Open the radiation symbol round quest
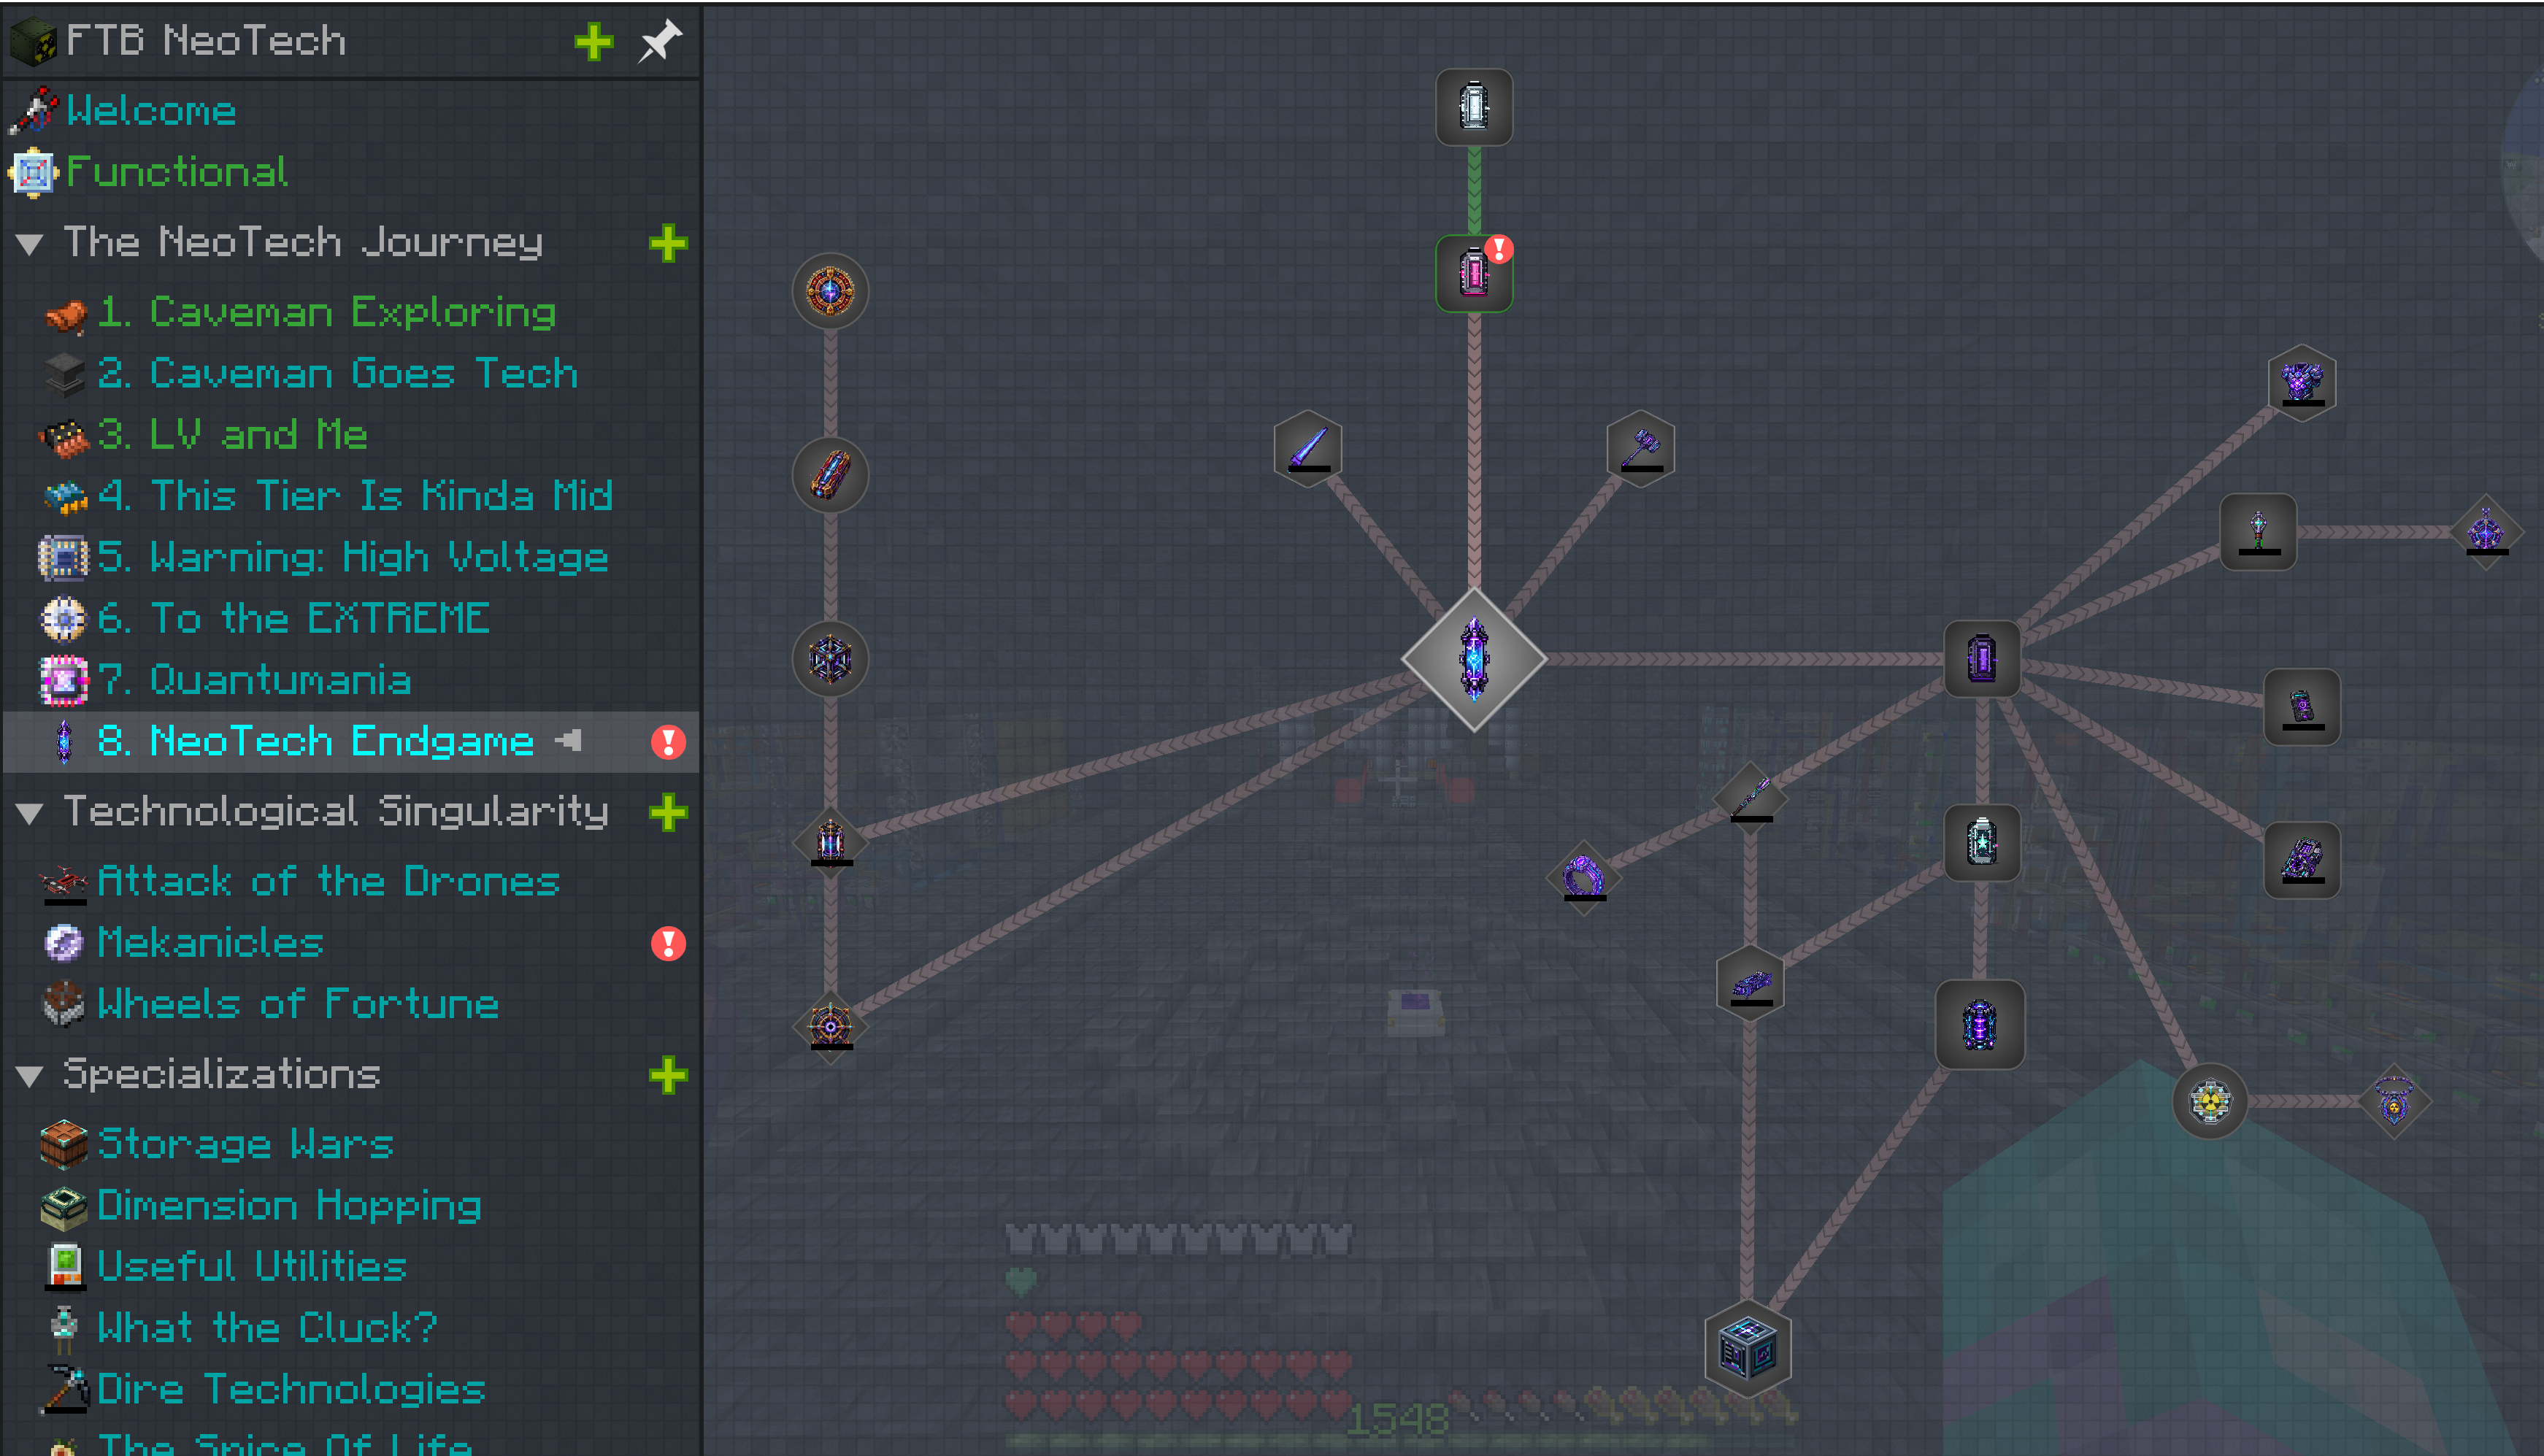 (x=2210, y=1101)
